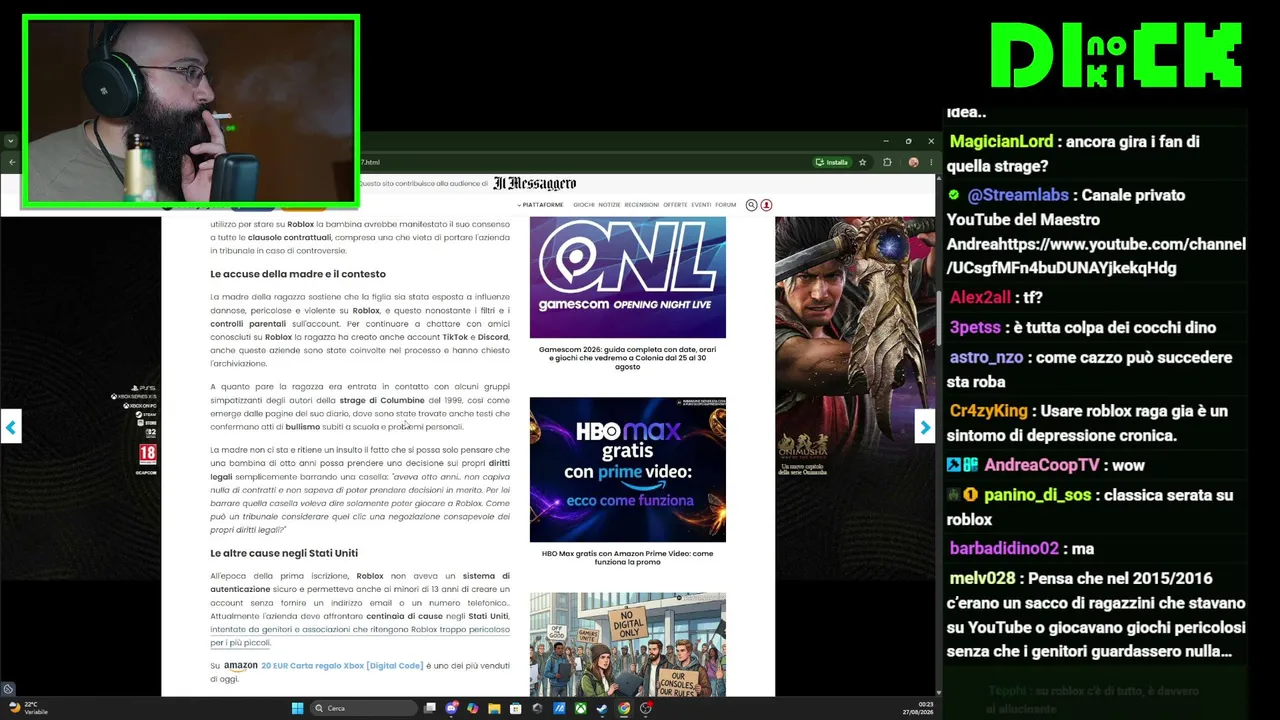
Task: Open the No Digital Only protest thumbnail
Action: 628,644
